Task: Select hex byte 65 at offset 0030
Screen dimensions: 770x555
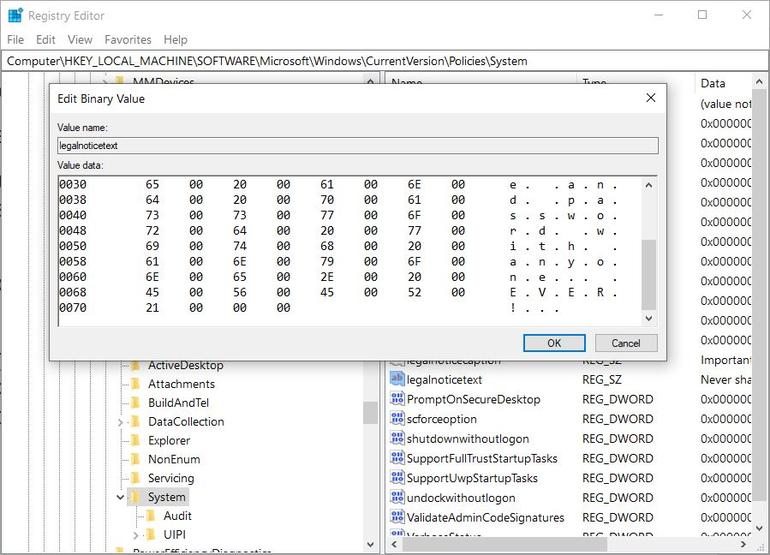Action: point(152,184)
